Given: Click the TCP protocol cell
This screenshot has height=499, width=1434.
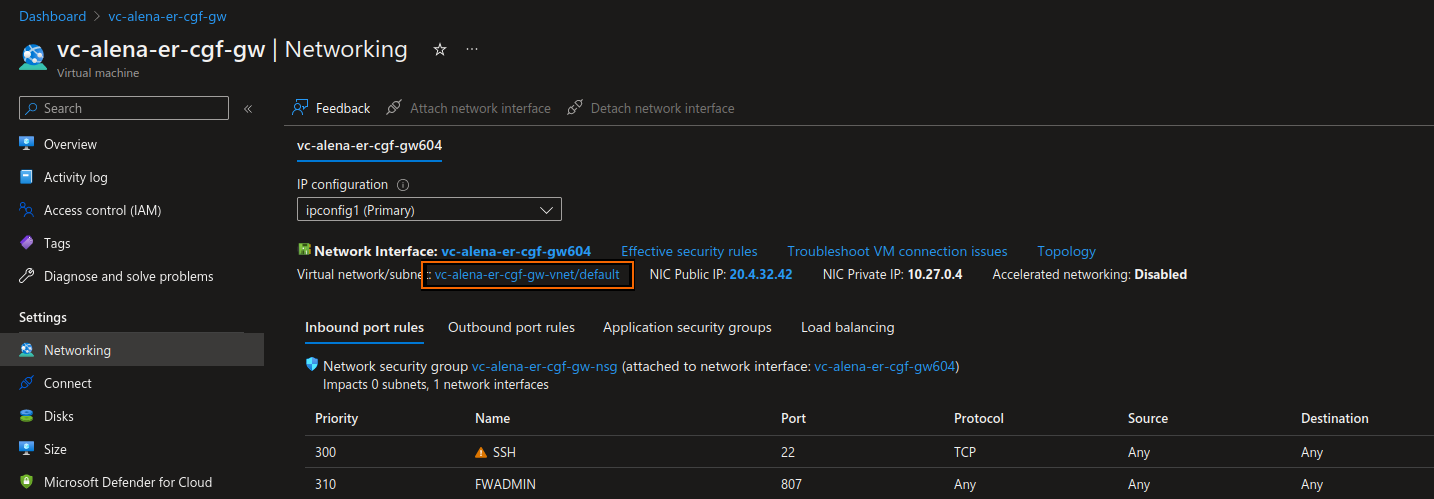Looking at the screenshot, I should (x=966, y=452).
